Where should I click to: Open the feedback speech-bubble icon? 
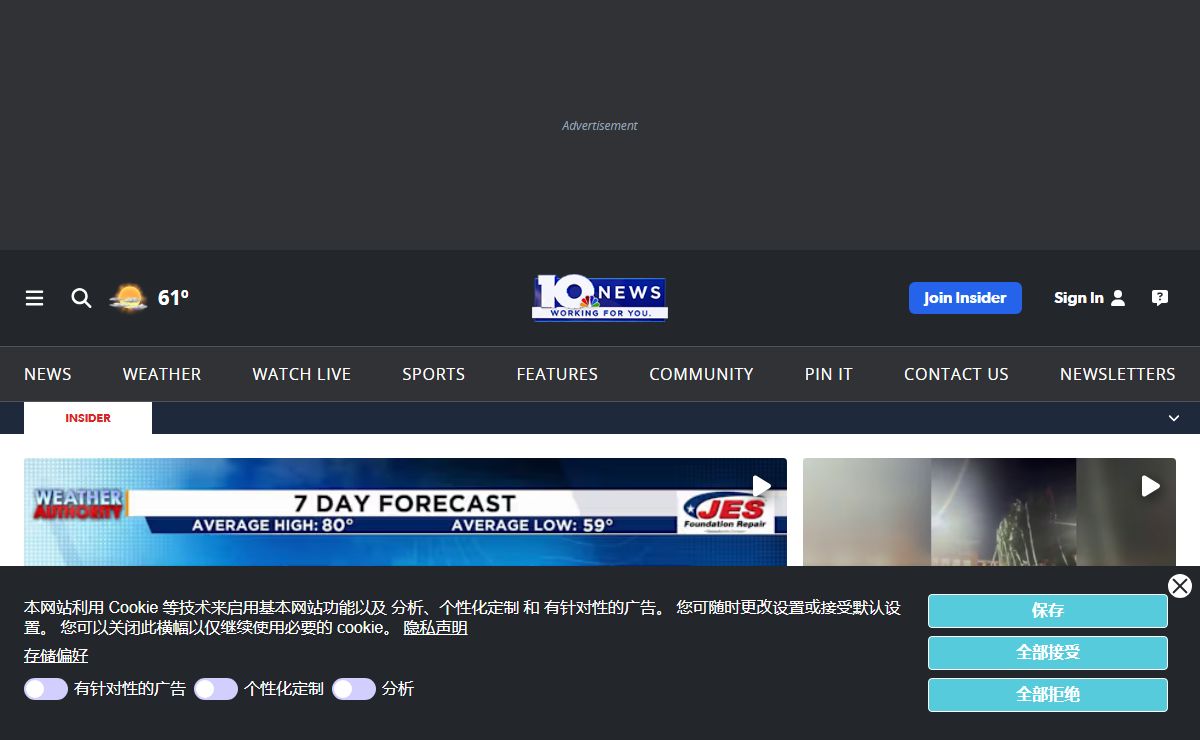point(1160,298)
